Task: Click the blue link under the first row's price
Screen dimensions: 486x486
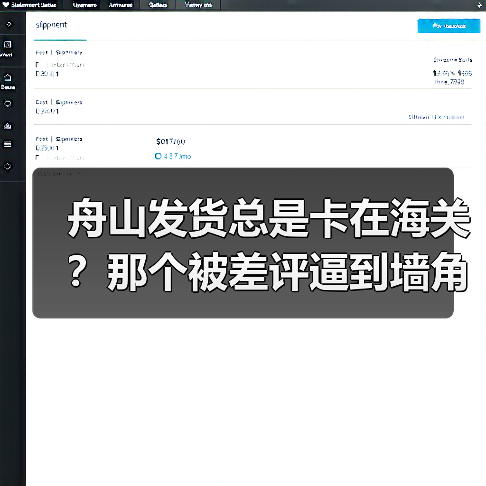Action: point(449,82)
